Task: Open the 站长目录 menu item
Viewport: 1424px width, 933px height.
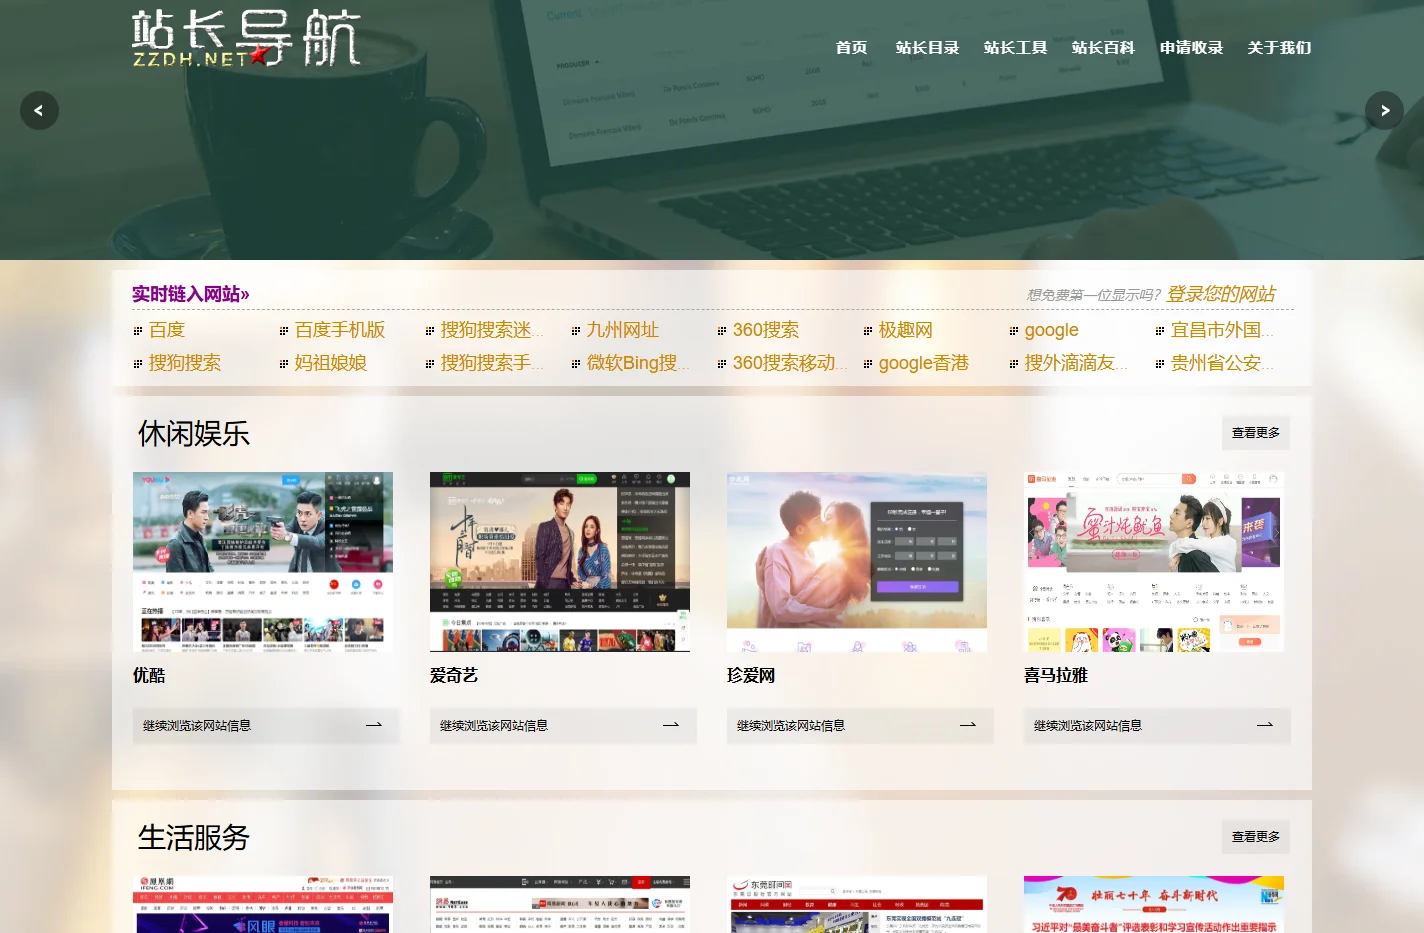Action: coord(928,47)
